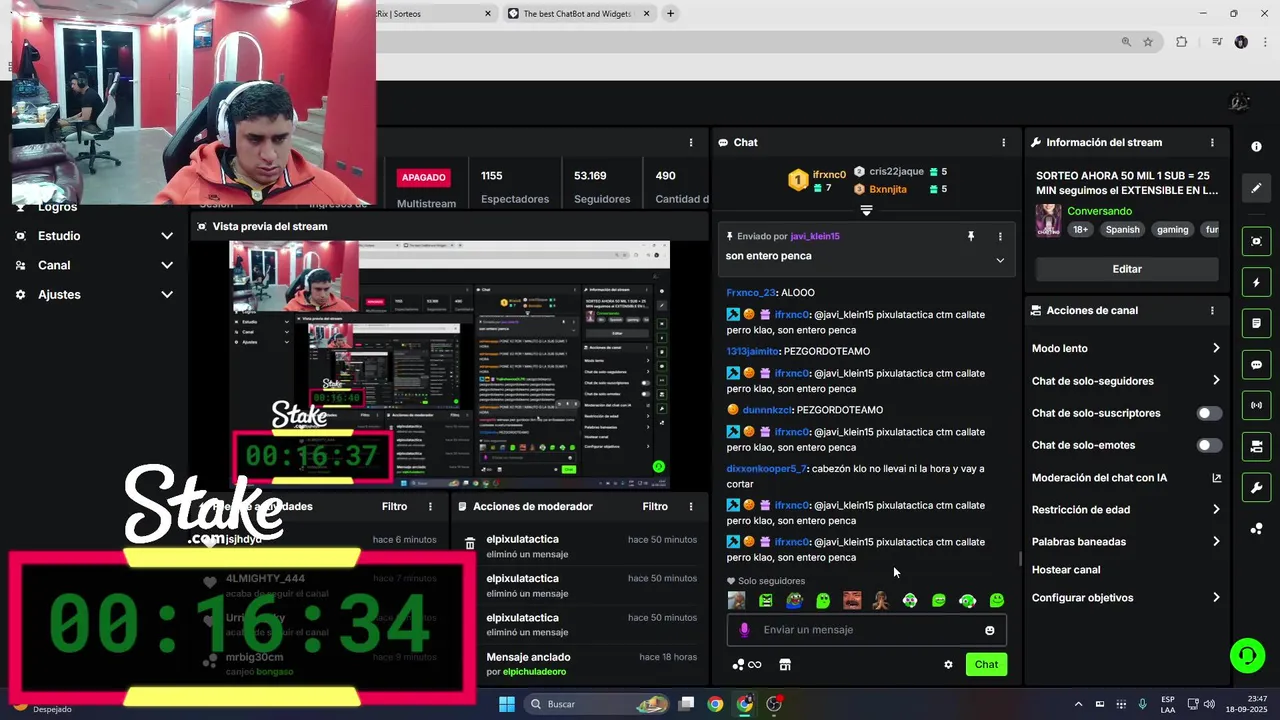The image size is (1280, 720).
Task: Click Hostear canal option
Action: point(1066,570)
